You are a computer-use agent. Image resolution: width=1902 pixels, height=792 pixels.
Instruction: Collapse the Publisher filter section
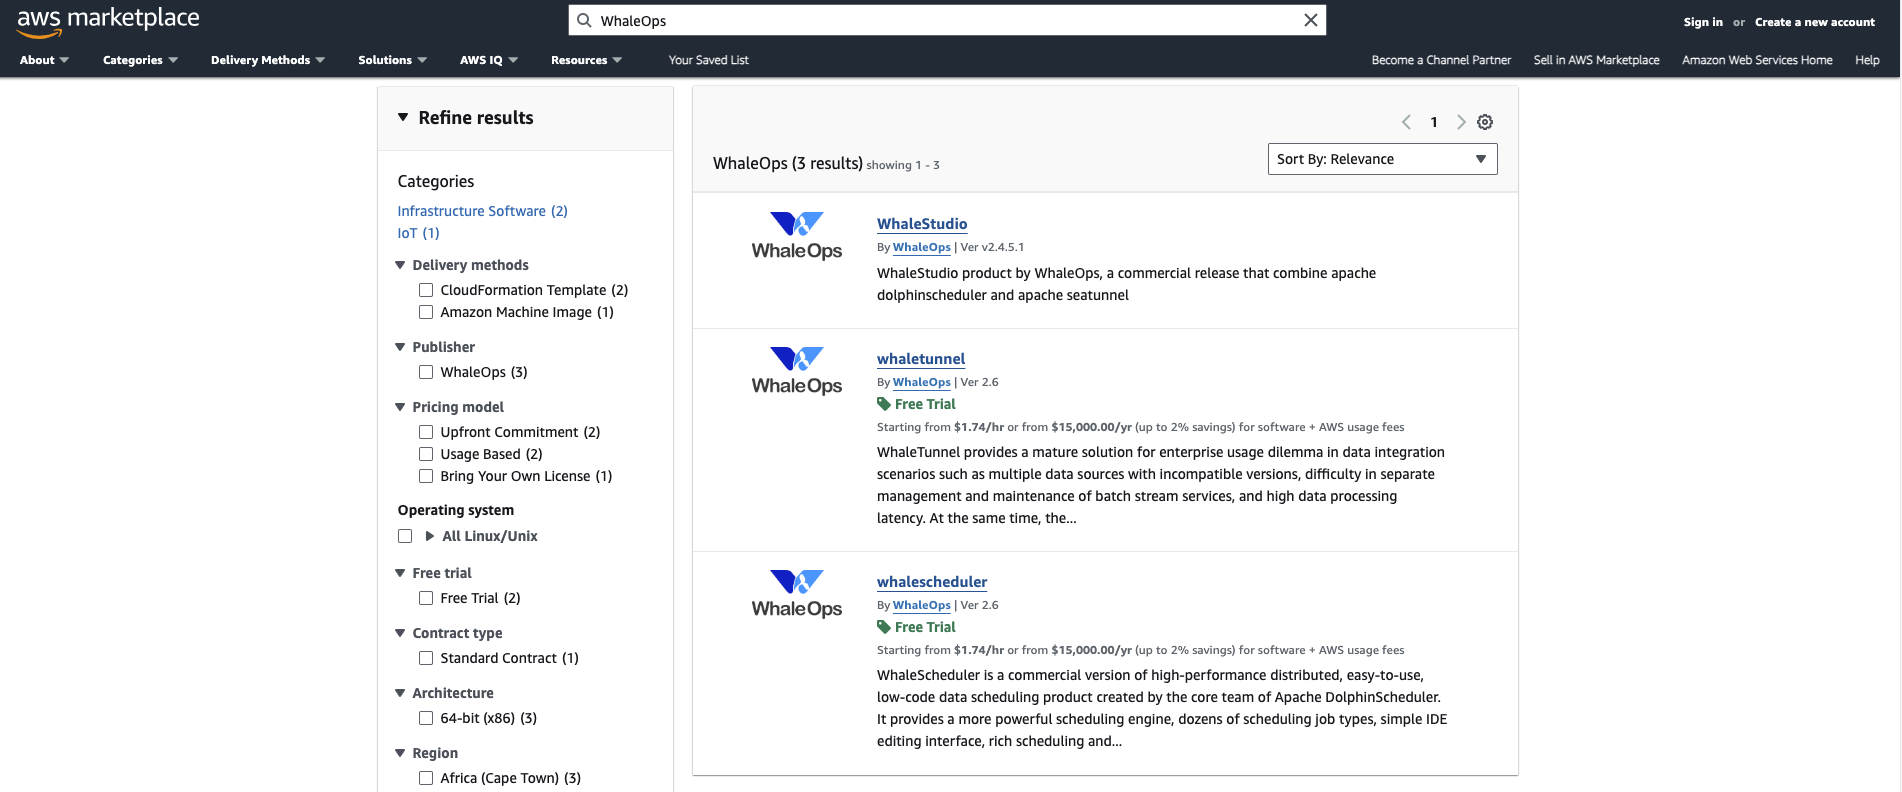(400, 347)
